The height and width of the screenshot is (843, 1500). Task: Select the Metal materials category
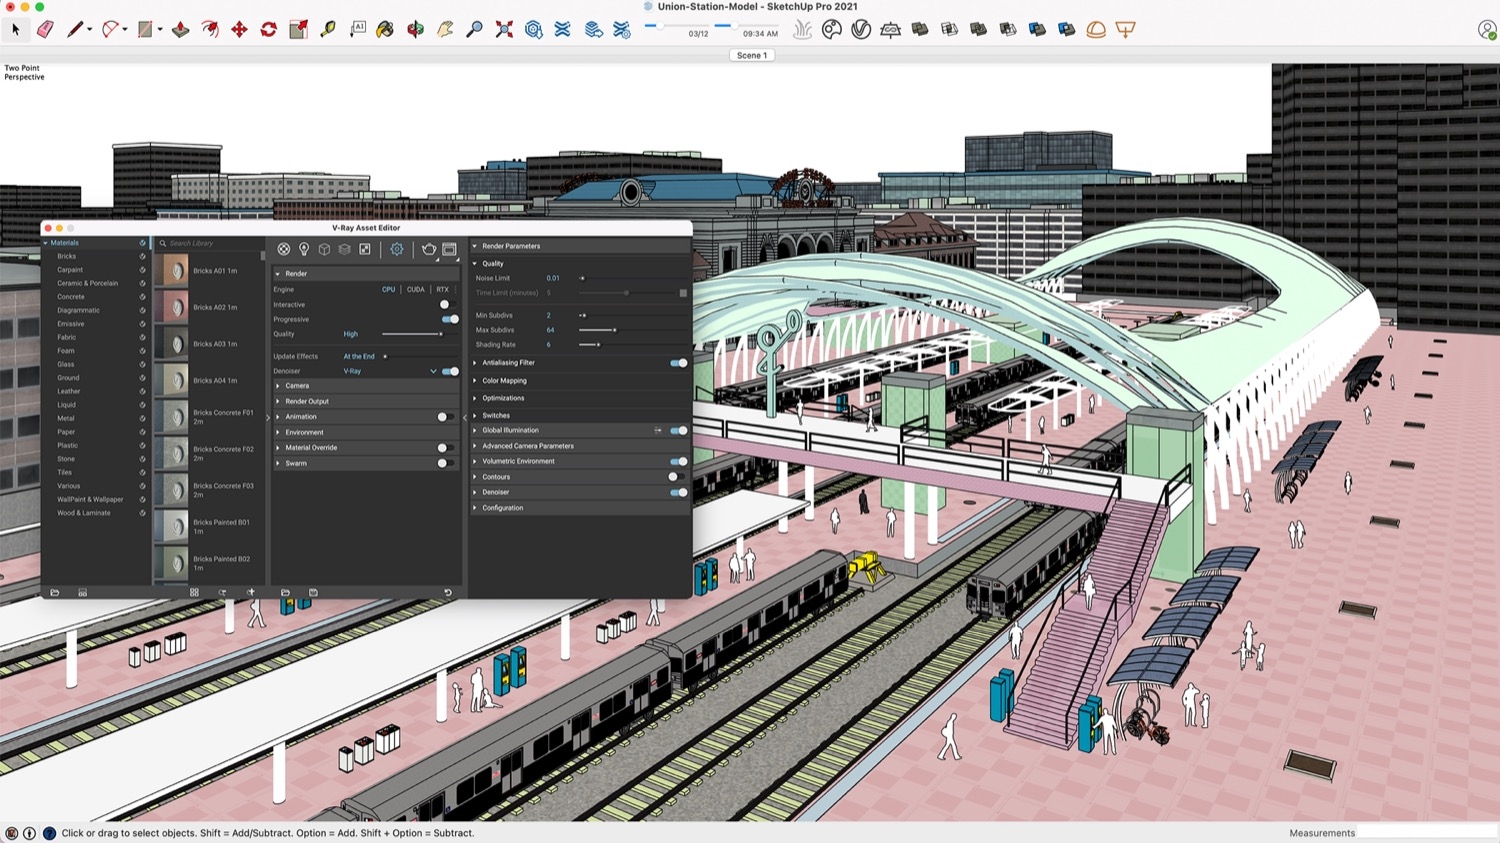pos(66,418)
